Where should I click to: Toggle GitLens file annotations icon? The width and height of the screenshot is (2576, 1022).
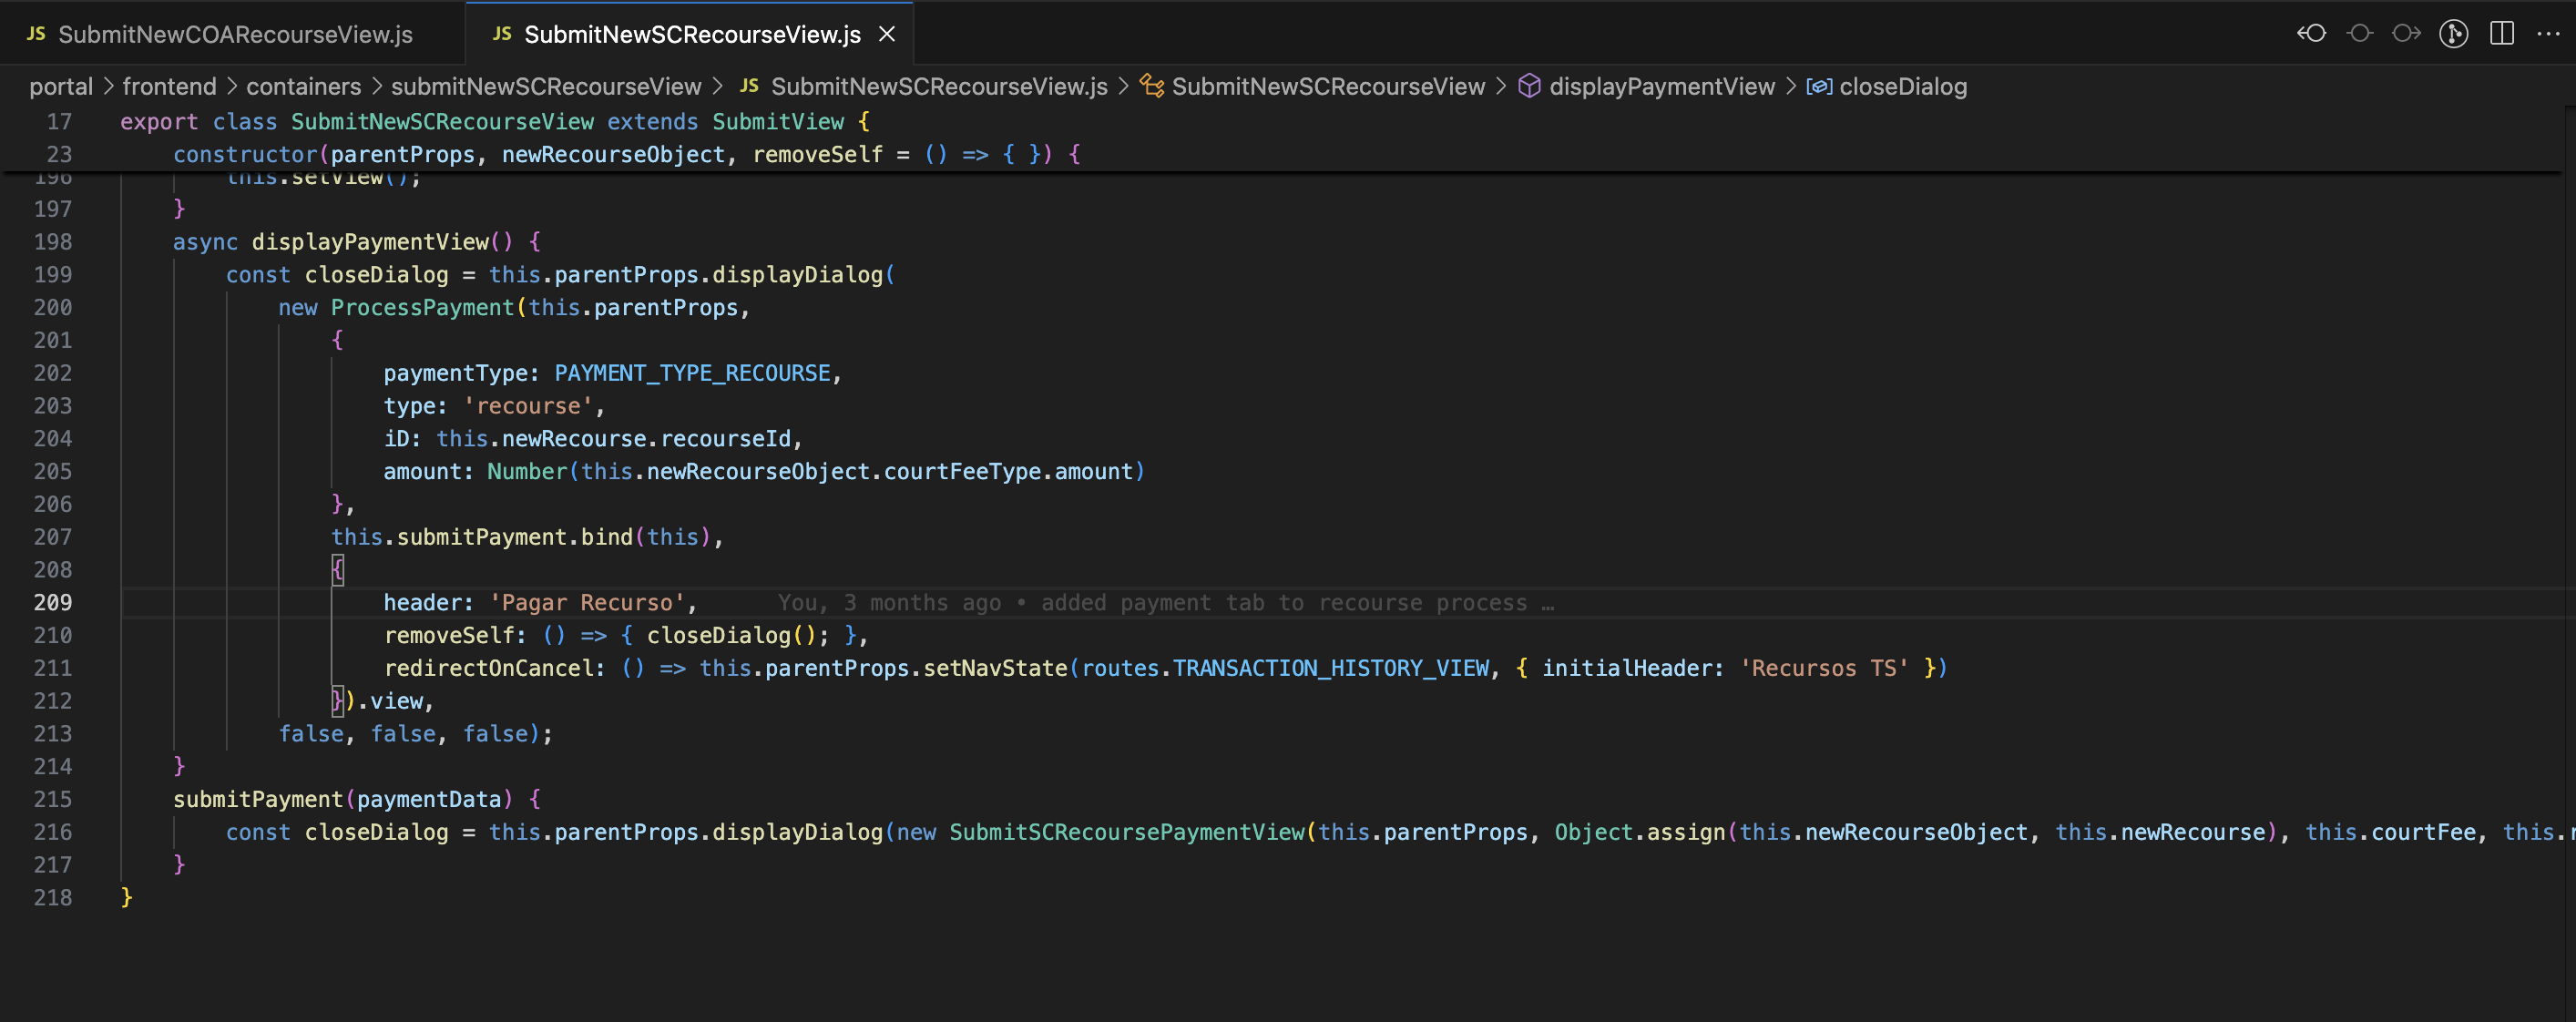[x=2453, y=33]
